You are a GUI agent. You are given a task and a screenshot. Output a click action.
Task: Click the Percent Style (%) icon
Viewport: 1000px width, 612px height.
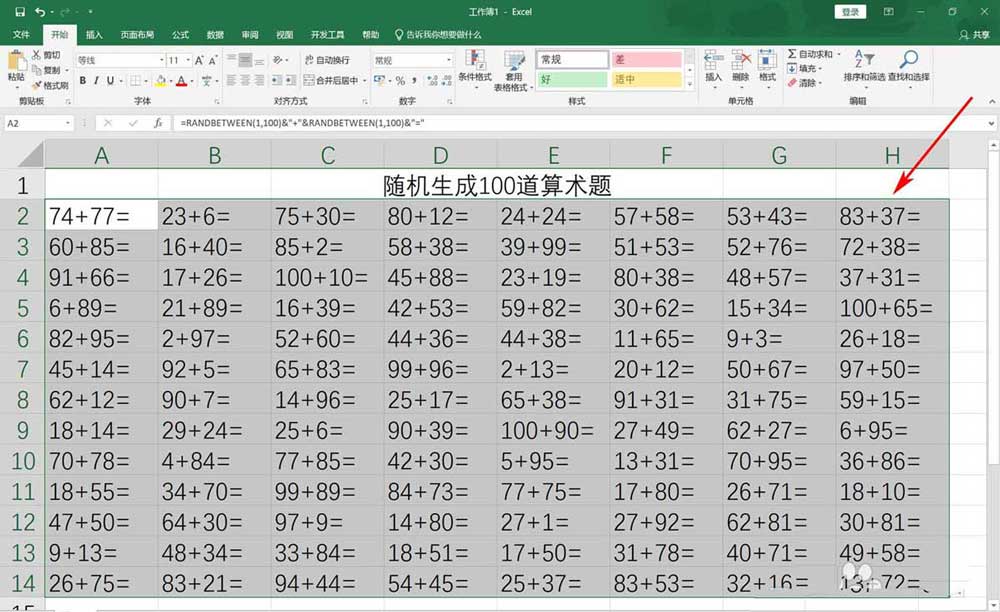coord(399,80)
